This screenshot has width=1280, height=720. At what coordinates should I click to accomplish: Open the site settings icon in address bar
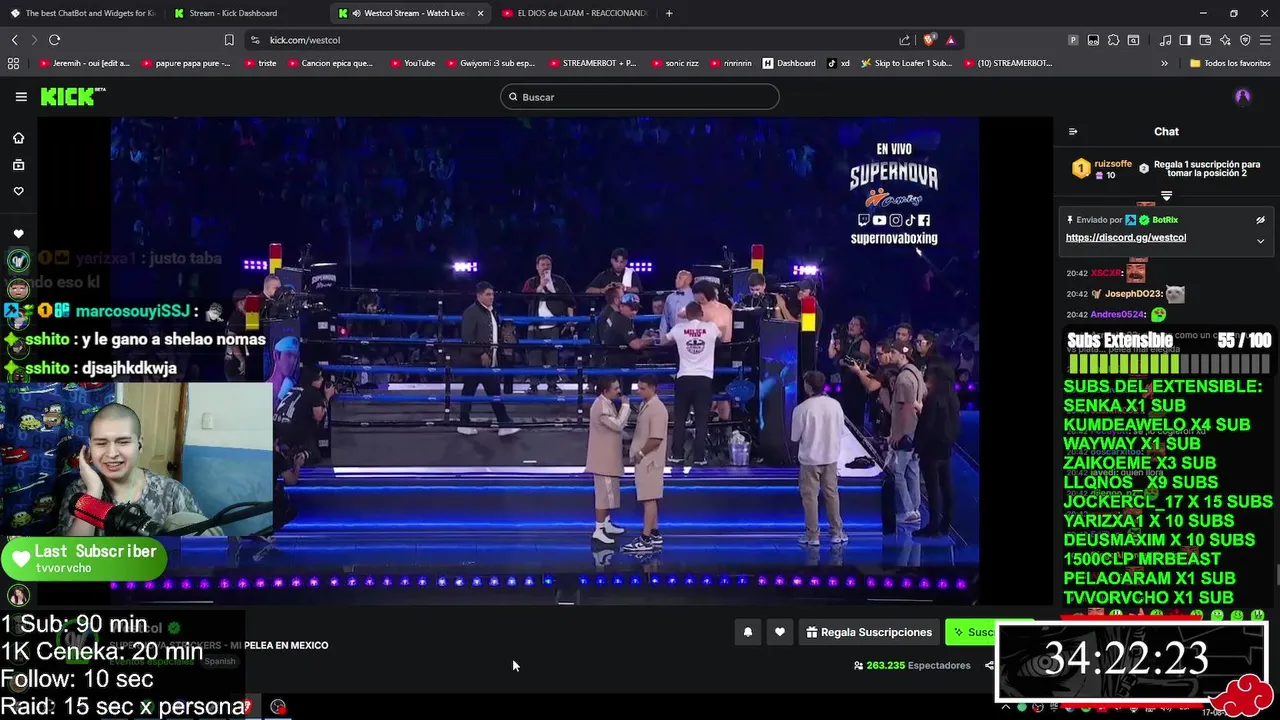click(x=255, y=40)
